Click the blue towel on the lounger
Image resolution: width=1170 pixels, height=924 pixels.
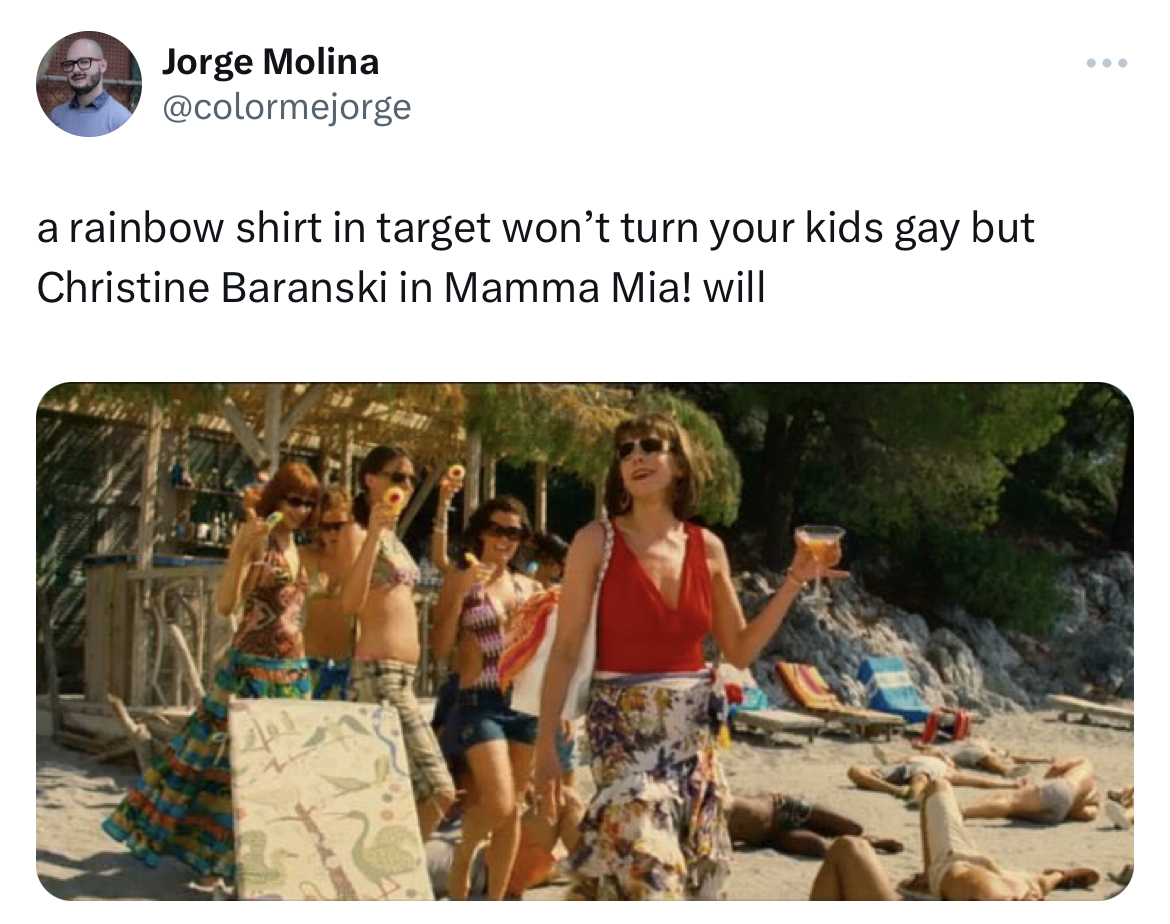coord(892,687)
